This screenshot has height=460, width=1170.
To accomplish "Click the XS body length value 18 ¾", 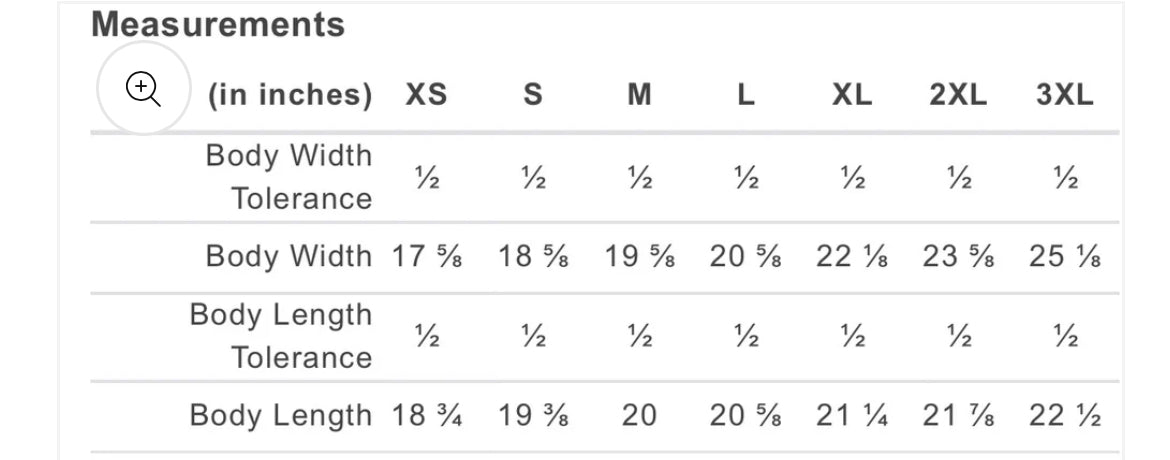I will [426, 416].
